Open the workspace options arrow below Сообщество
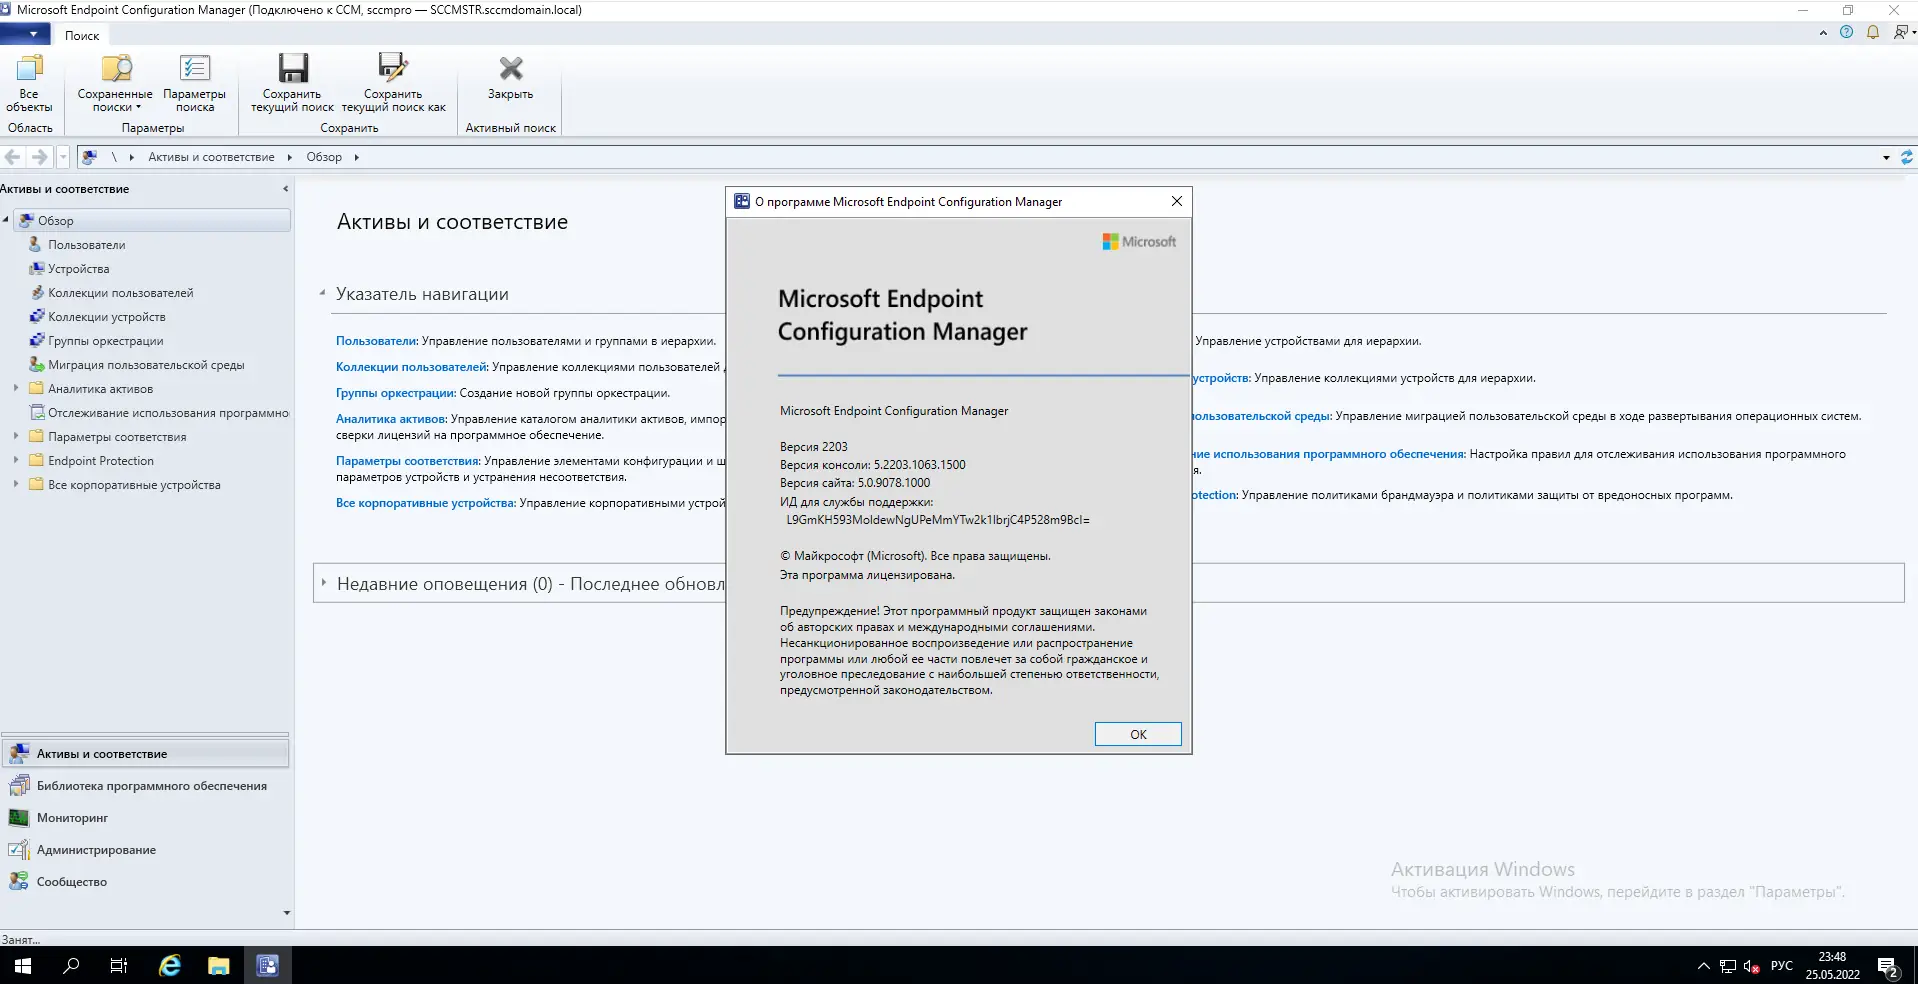Image resolution: width=1918 pixels, height=984 pixels. click(287, 913)
